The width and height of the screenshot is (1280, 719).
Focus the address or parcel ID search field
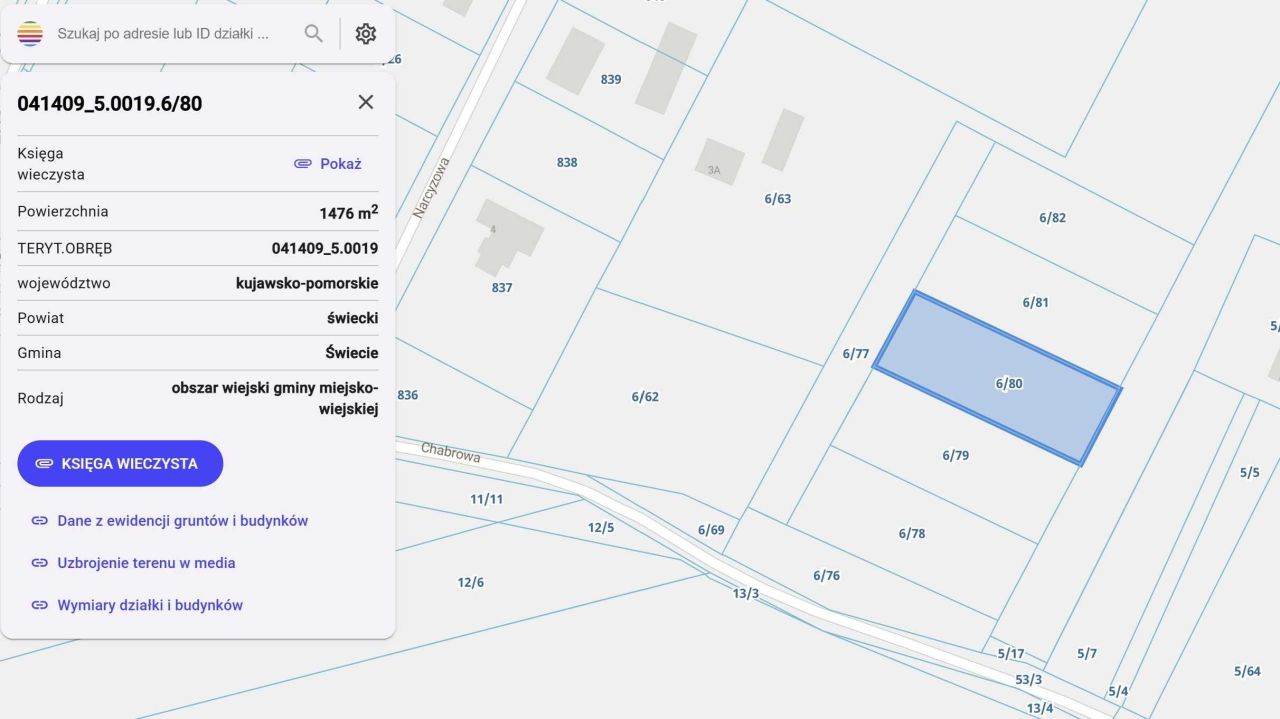164,34
